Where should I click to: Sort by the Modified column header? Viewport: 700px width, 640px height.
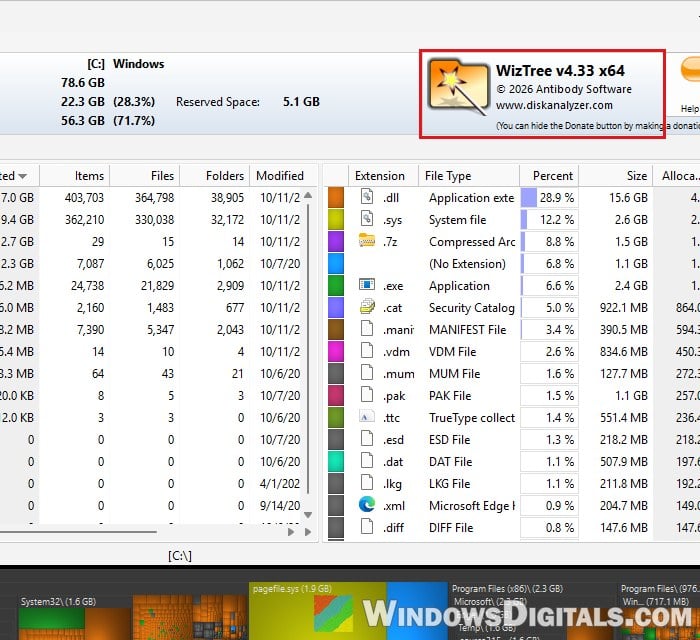coord(284,175)
